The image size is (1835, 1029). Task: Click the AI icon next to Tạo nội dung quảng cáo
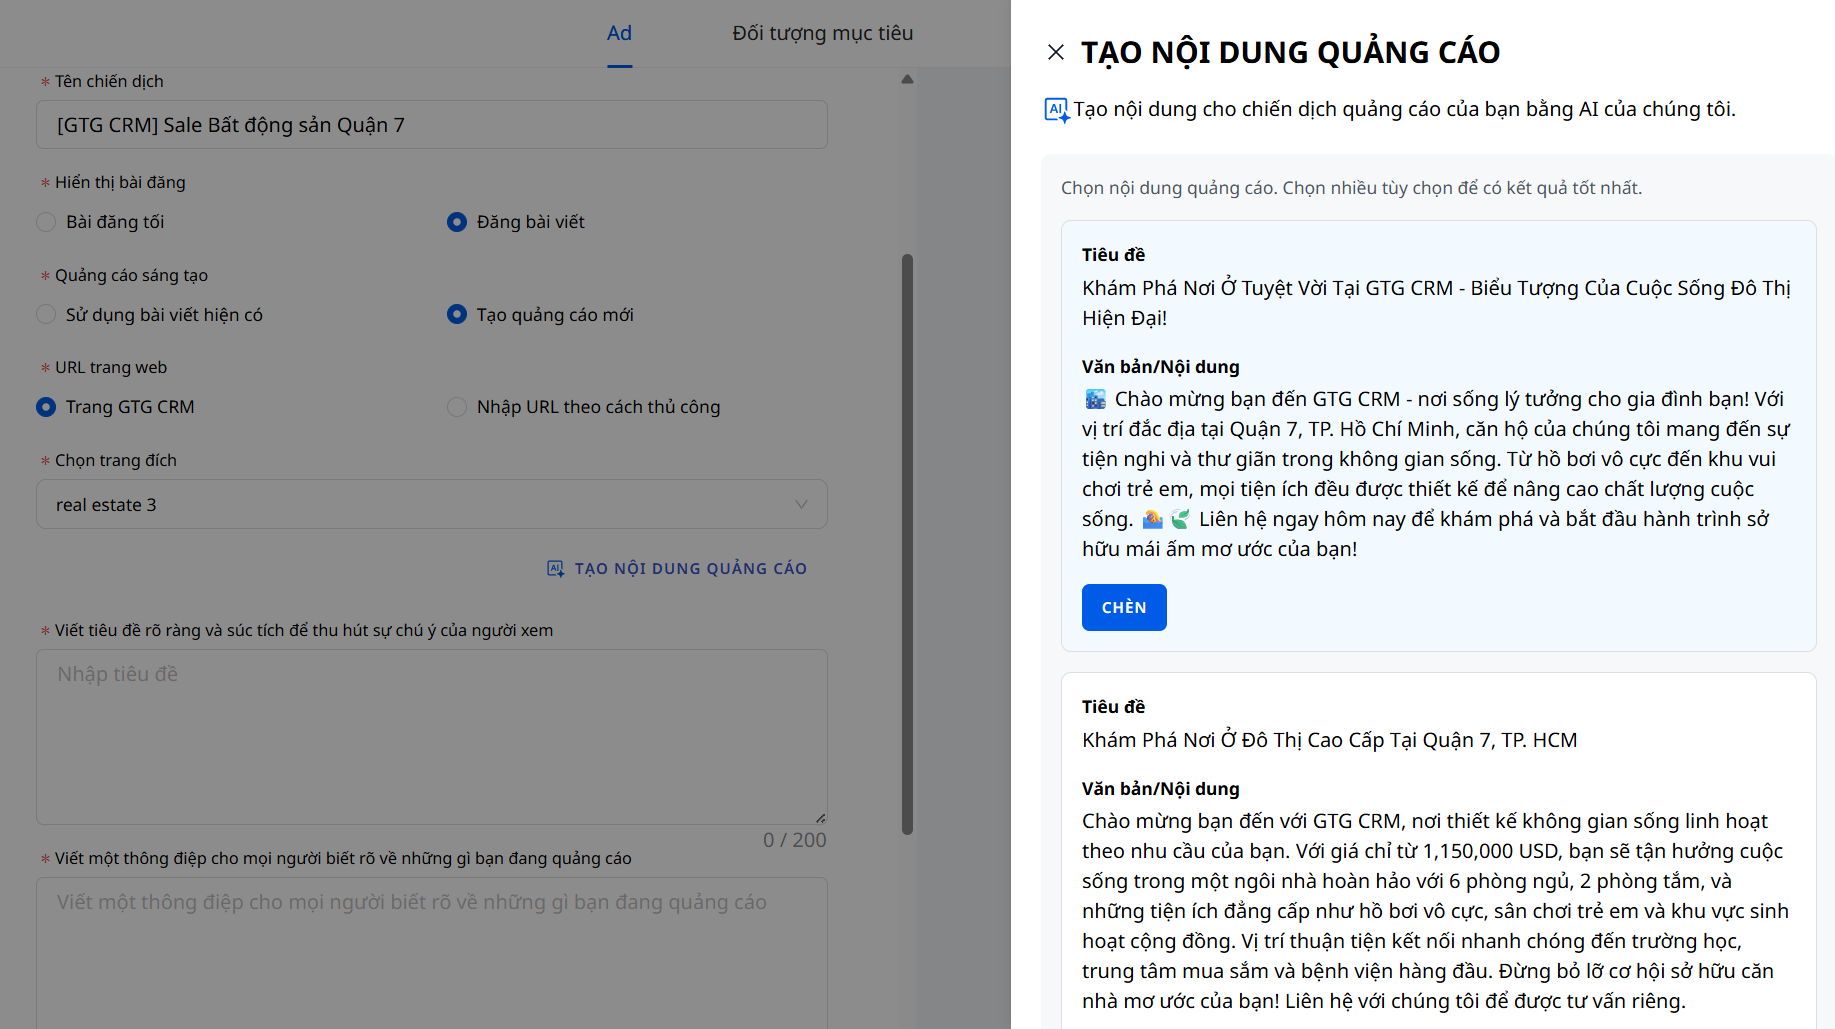tap(555, 569)
